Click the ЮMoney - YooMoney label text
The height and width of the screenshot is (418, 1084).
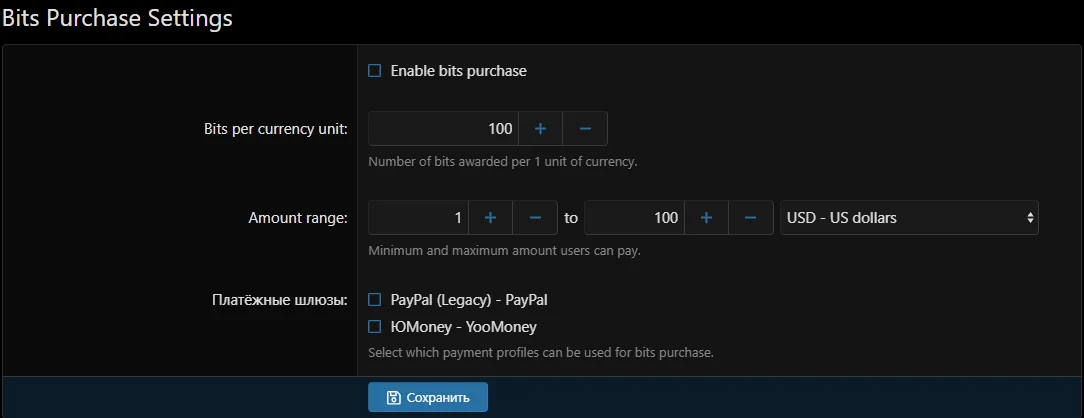(x=463, y=326)
